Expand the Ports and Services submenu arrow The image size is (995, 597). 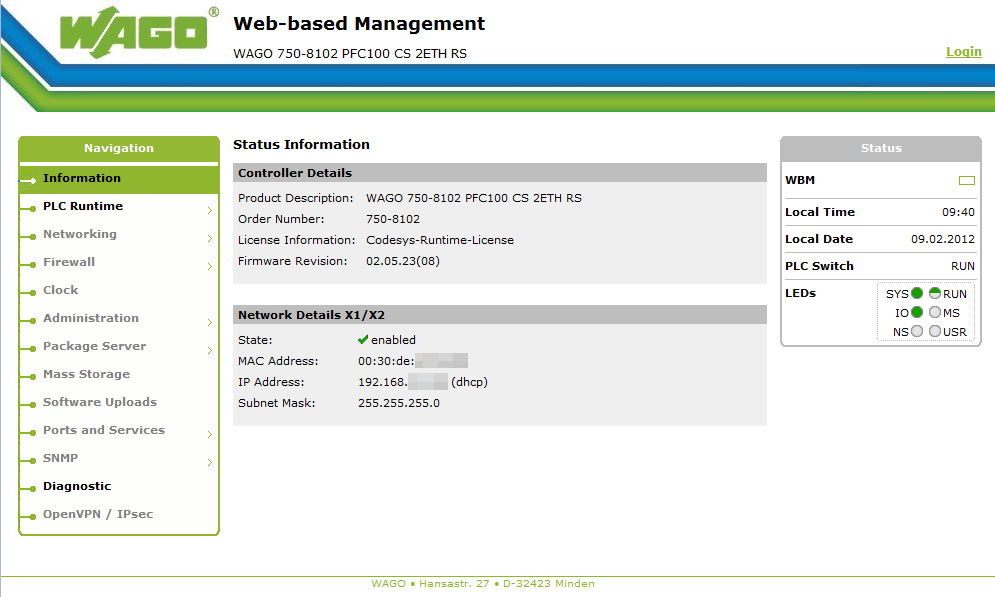coord(209,435)
